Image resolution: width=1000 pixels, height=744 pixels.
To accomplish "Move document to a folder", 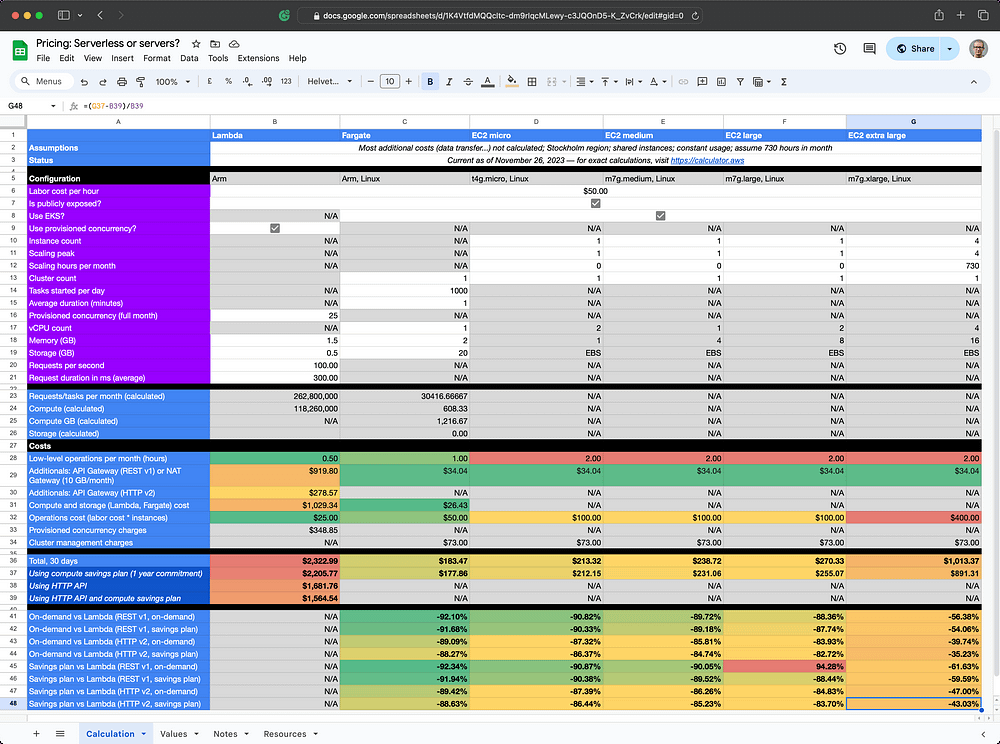I will (215, 44).
